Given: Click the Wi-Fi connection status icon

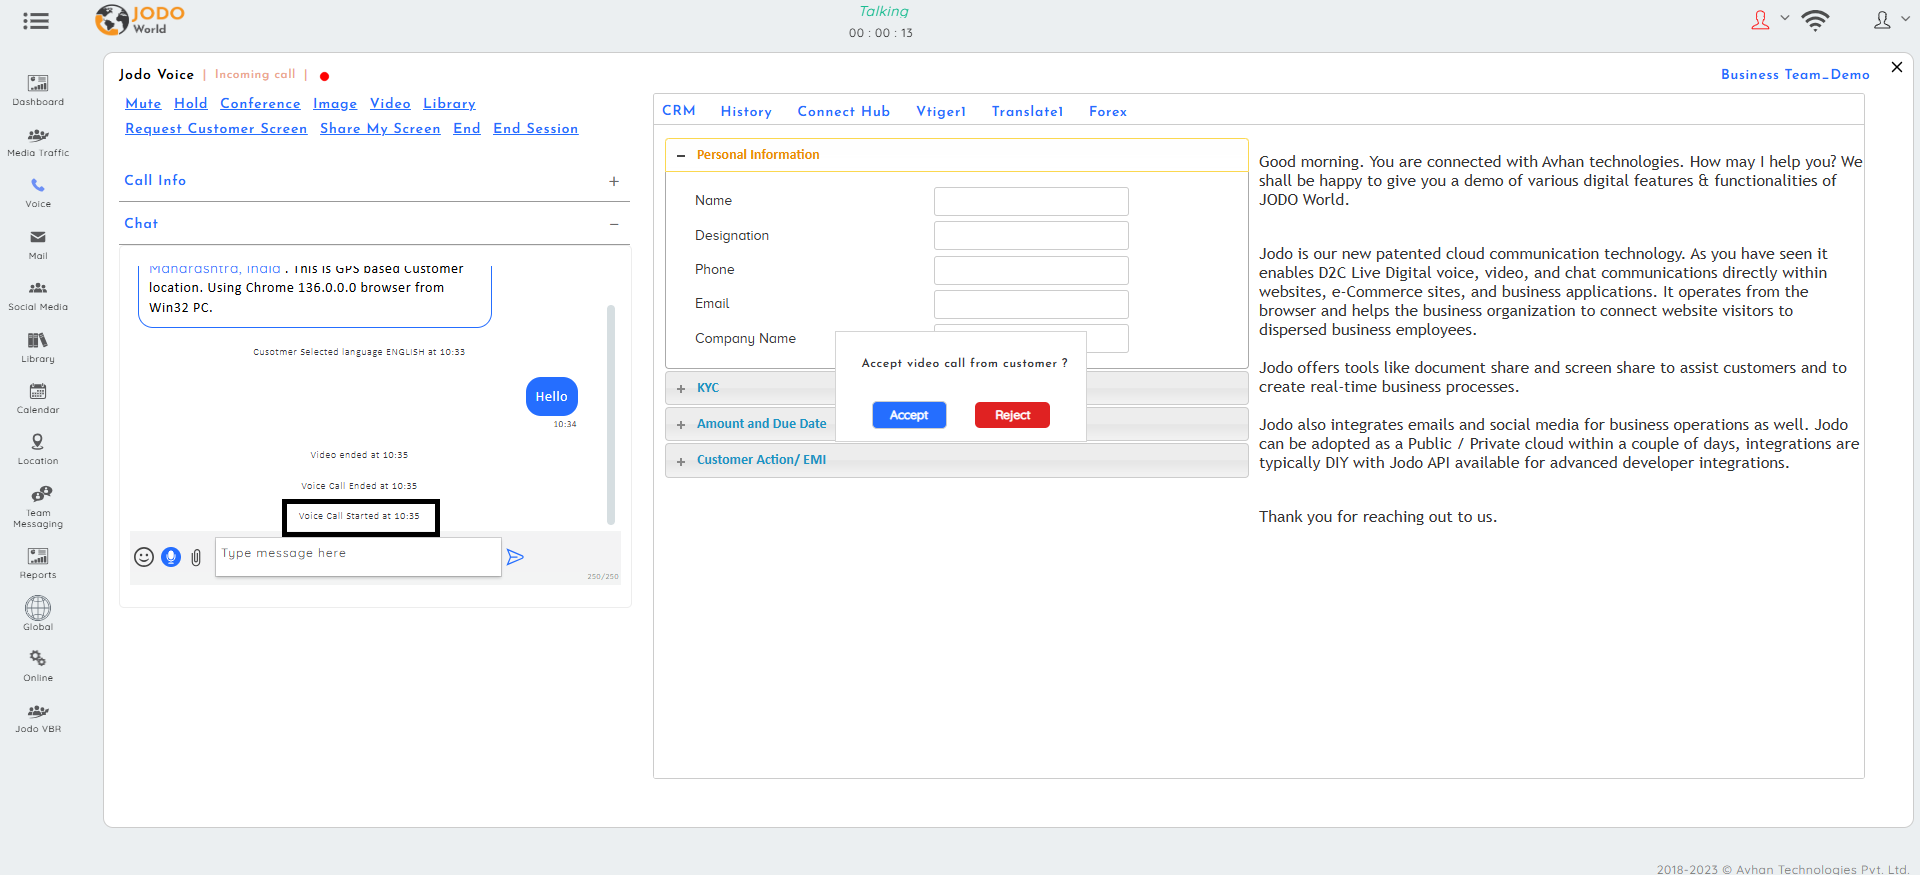Looking at the screenshot, I should (x=1815, y=20).
